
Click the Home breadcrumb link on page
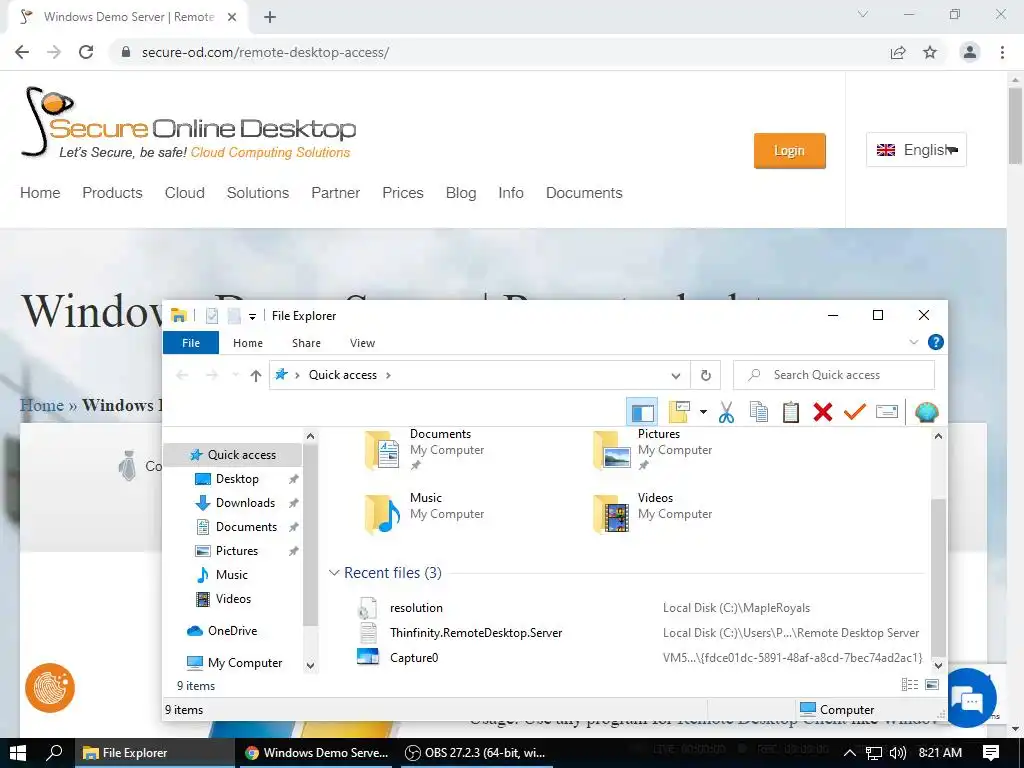[x=41, y=405]
